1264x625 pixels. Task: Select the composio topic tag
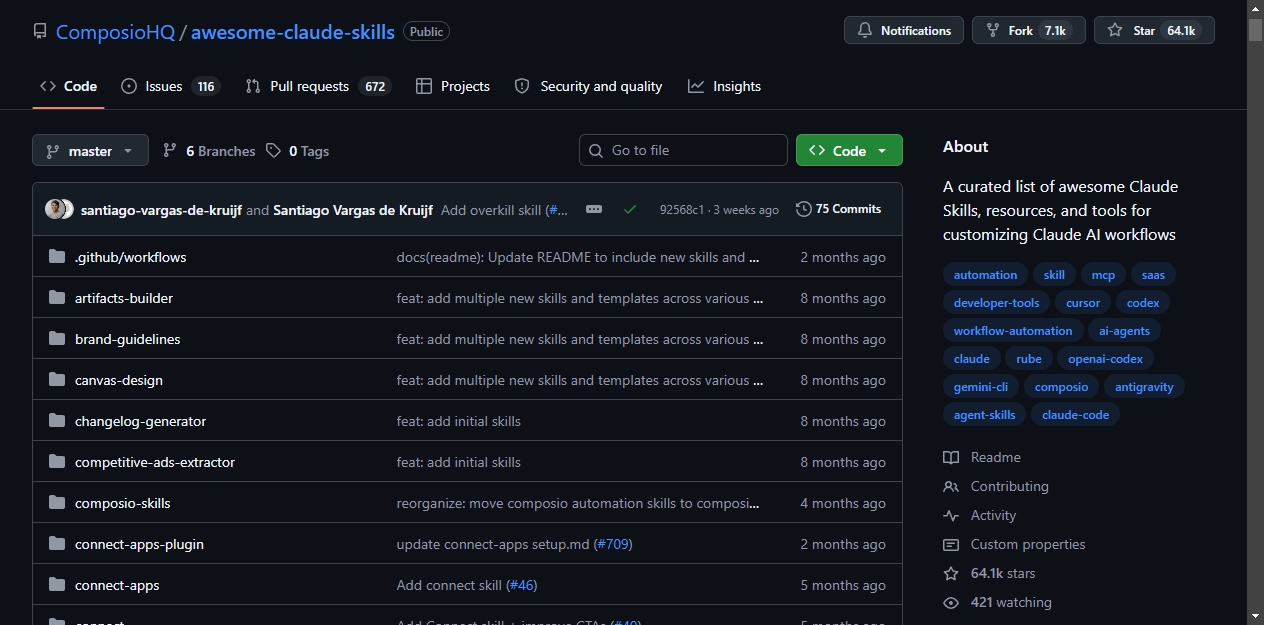1061,387
